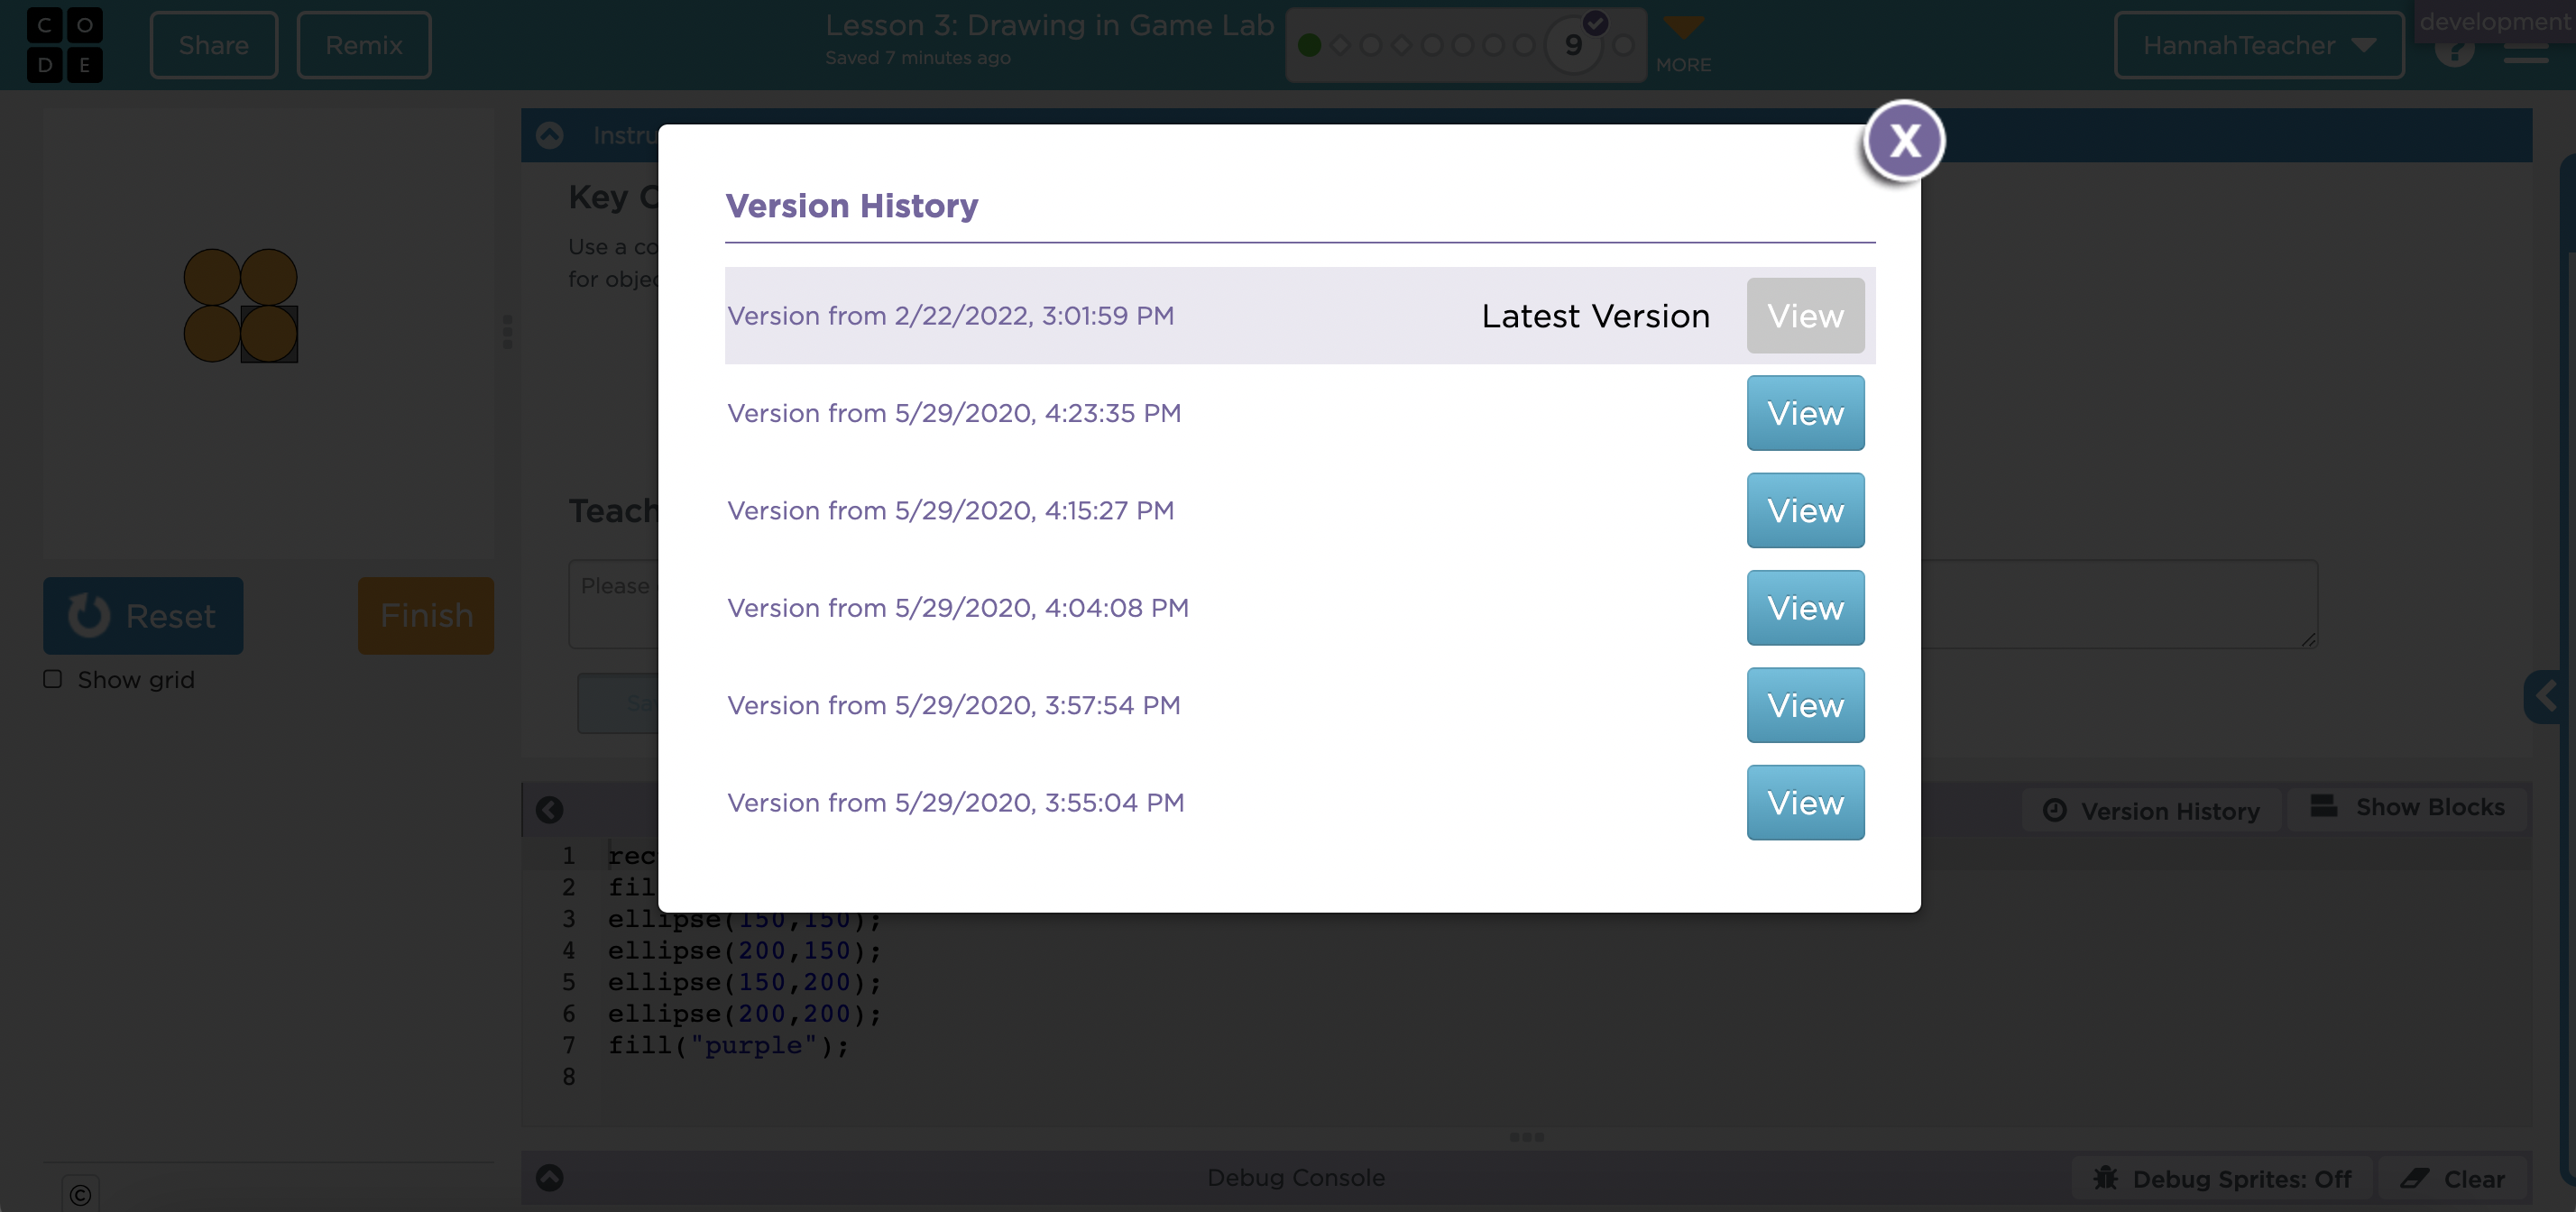This screenshot has height=1212, width=2576.
Task: Open the HannahTeacher account menu
Action: pyautogui.click(x=2259, y=45)
